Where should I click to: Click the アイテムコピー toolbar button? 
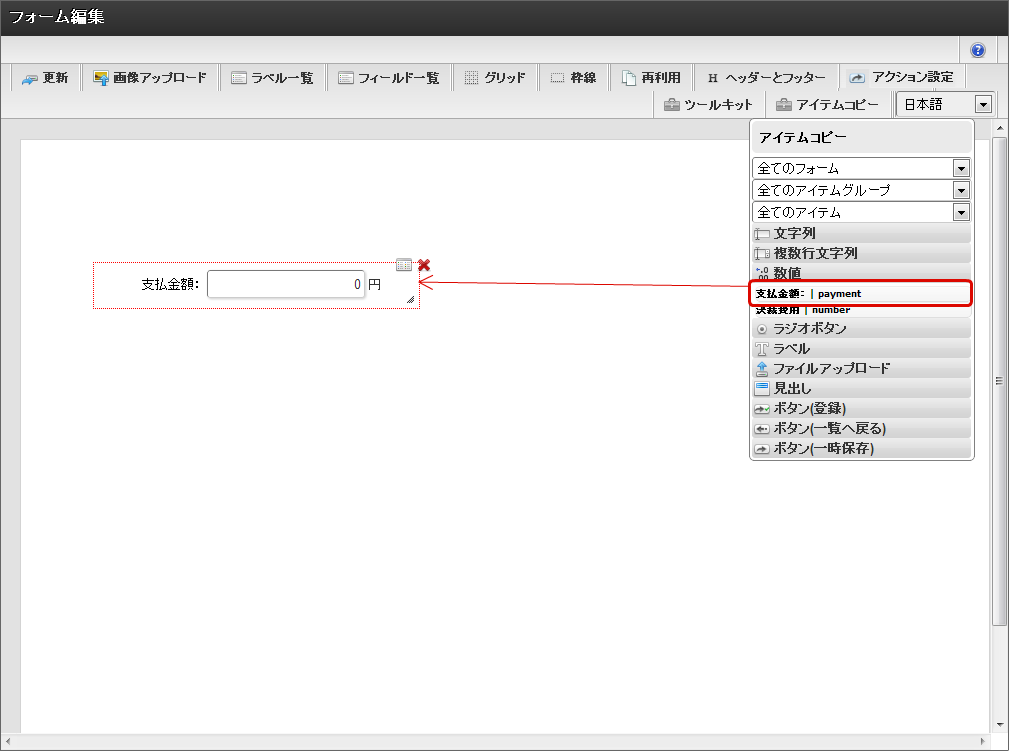828,105
